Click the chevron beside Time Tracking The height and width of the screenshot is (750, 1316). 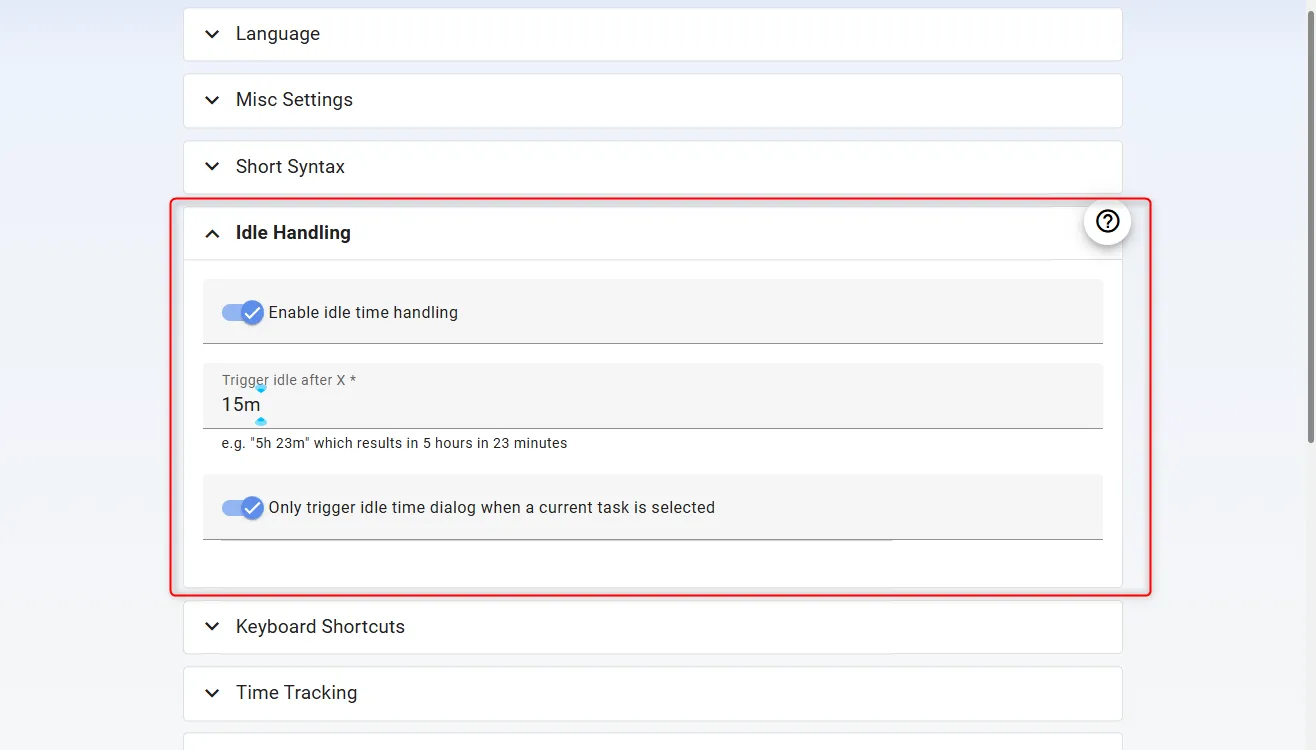(212, 693)
